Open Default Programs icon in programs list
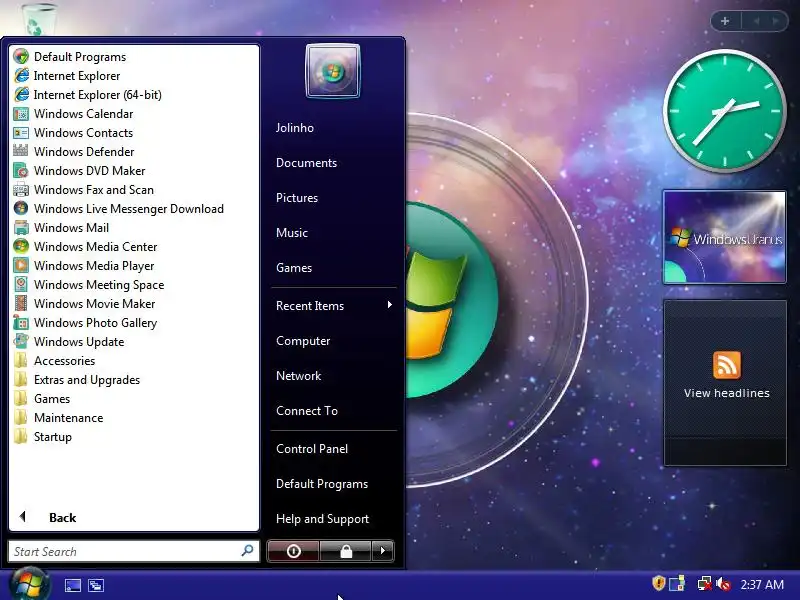The height and width of the screenshot is (600, 800). (x=21, y=57)
